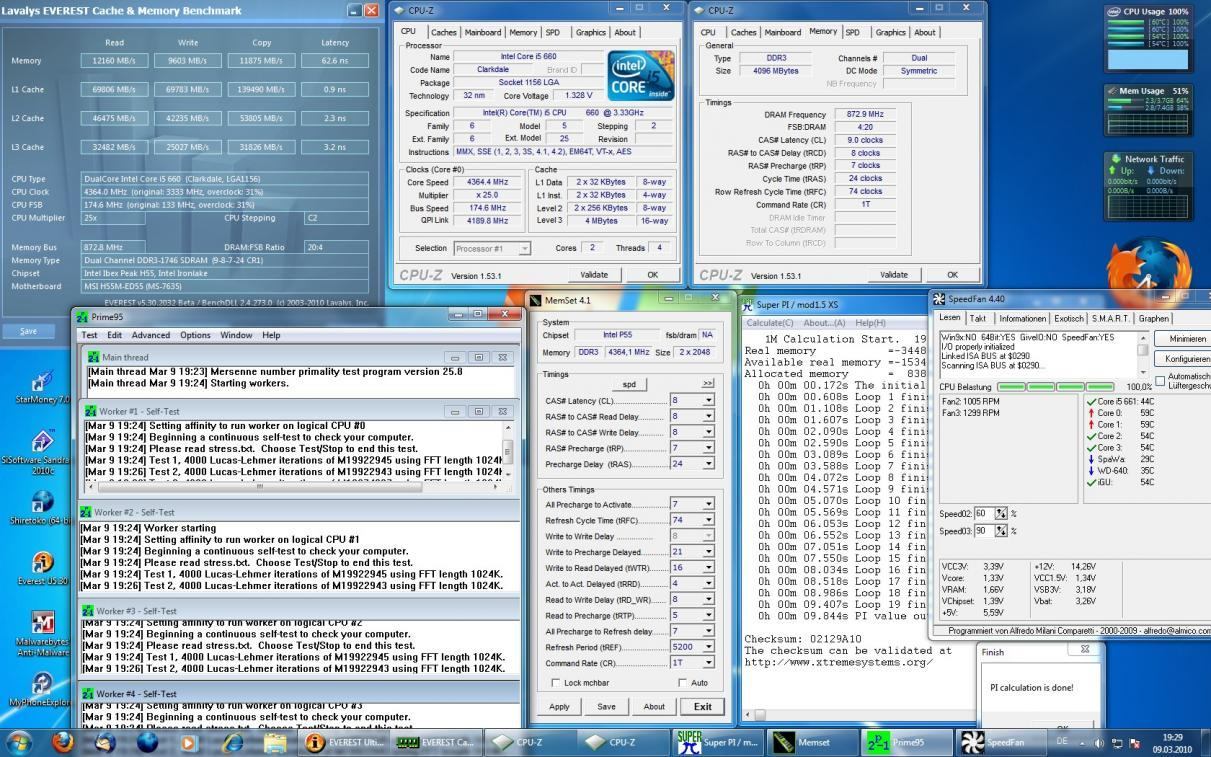1211x757 pixels.
Task: Enable Lock mchbar checkbox in MemSet
Action: [556, 682]
